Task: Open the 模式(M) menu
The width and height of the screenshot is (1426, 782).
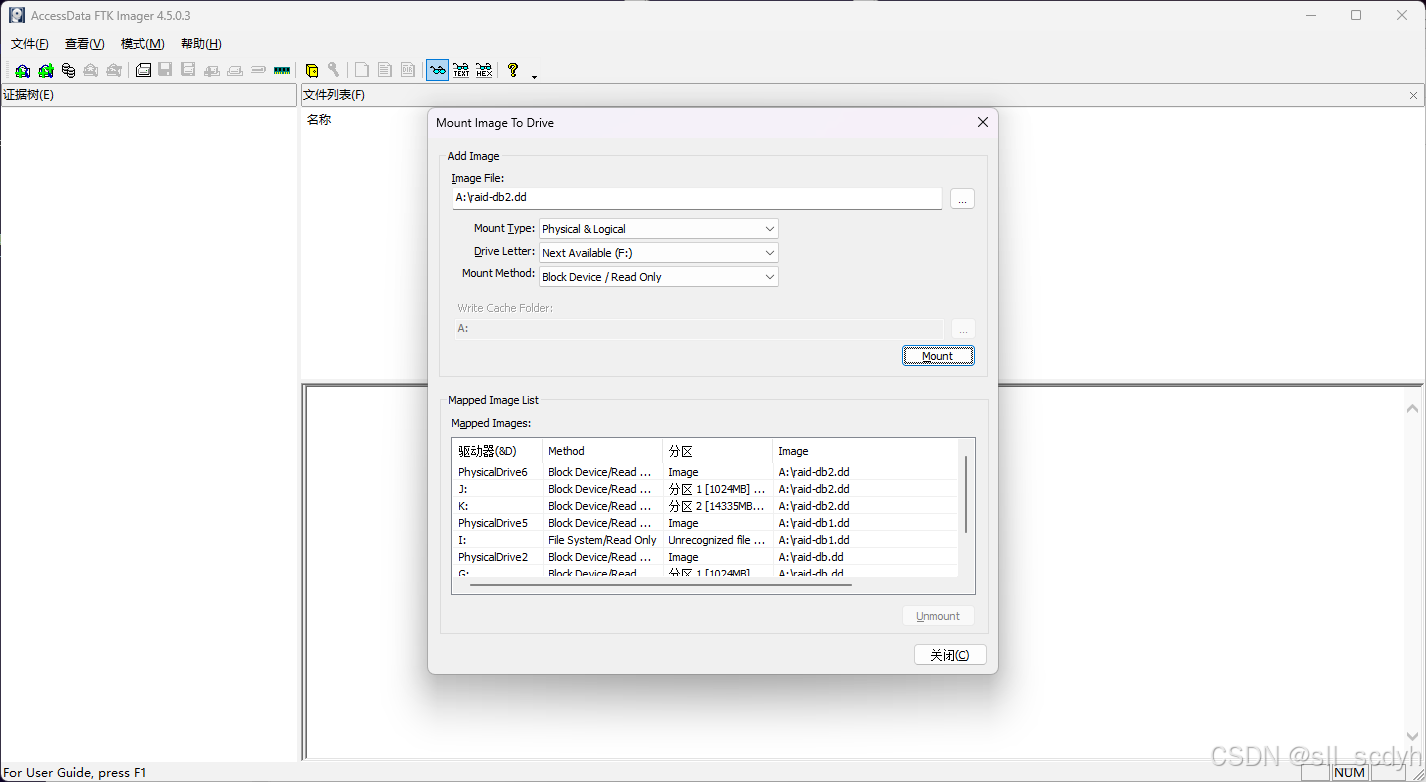Action: (142, 44)
